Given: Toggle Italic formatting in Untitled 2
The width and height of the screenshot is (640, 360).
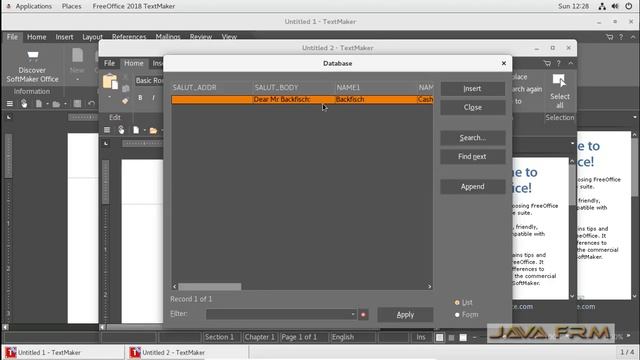Looking at the screenshot, I should (x=153, y=98).
